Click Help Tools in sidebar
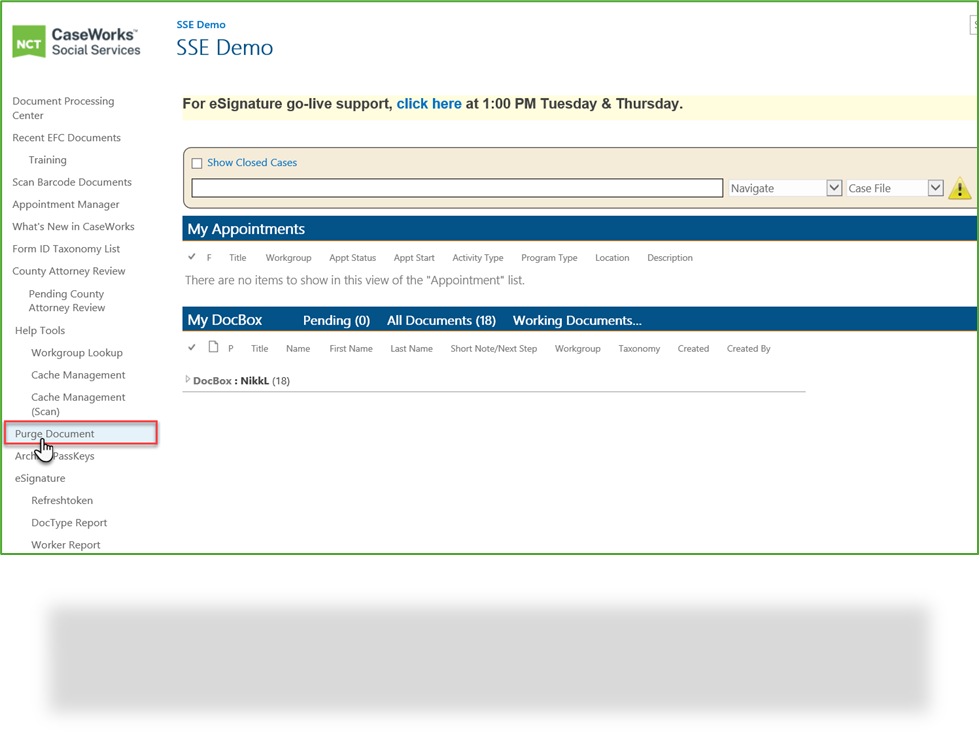979x738 pixels. (40, 330)
